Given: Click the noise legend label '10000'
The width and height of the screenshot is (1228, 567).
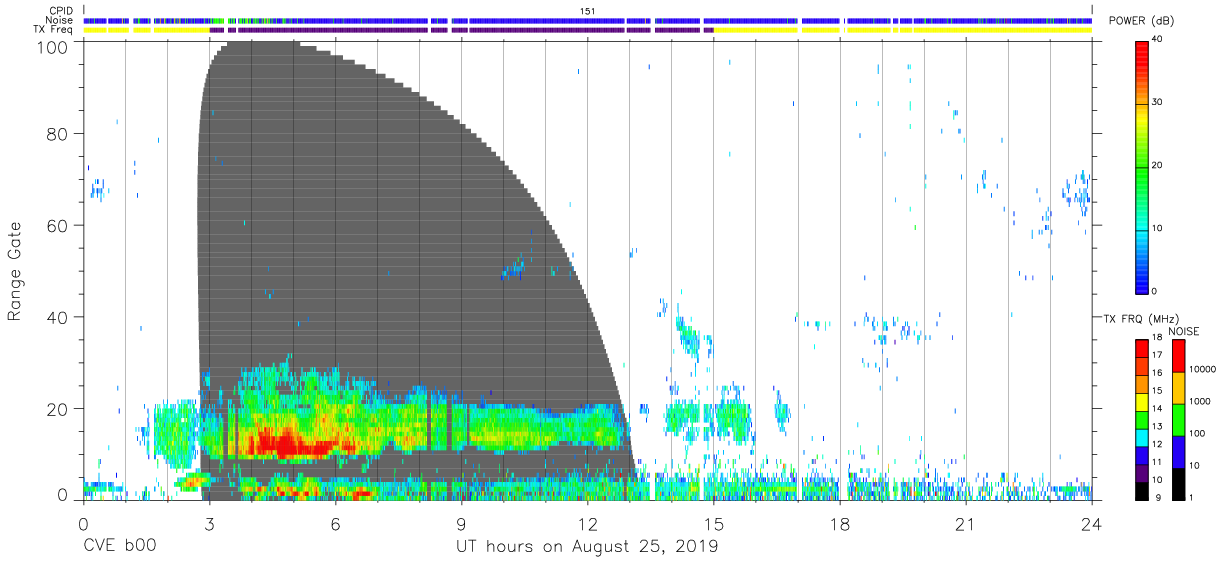Looking at the screenshot, I should pos(1201,369).
